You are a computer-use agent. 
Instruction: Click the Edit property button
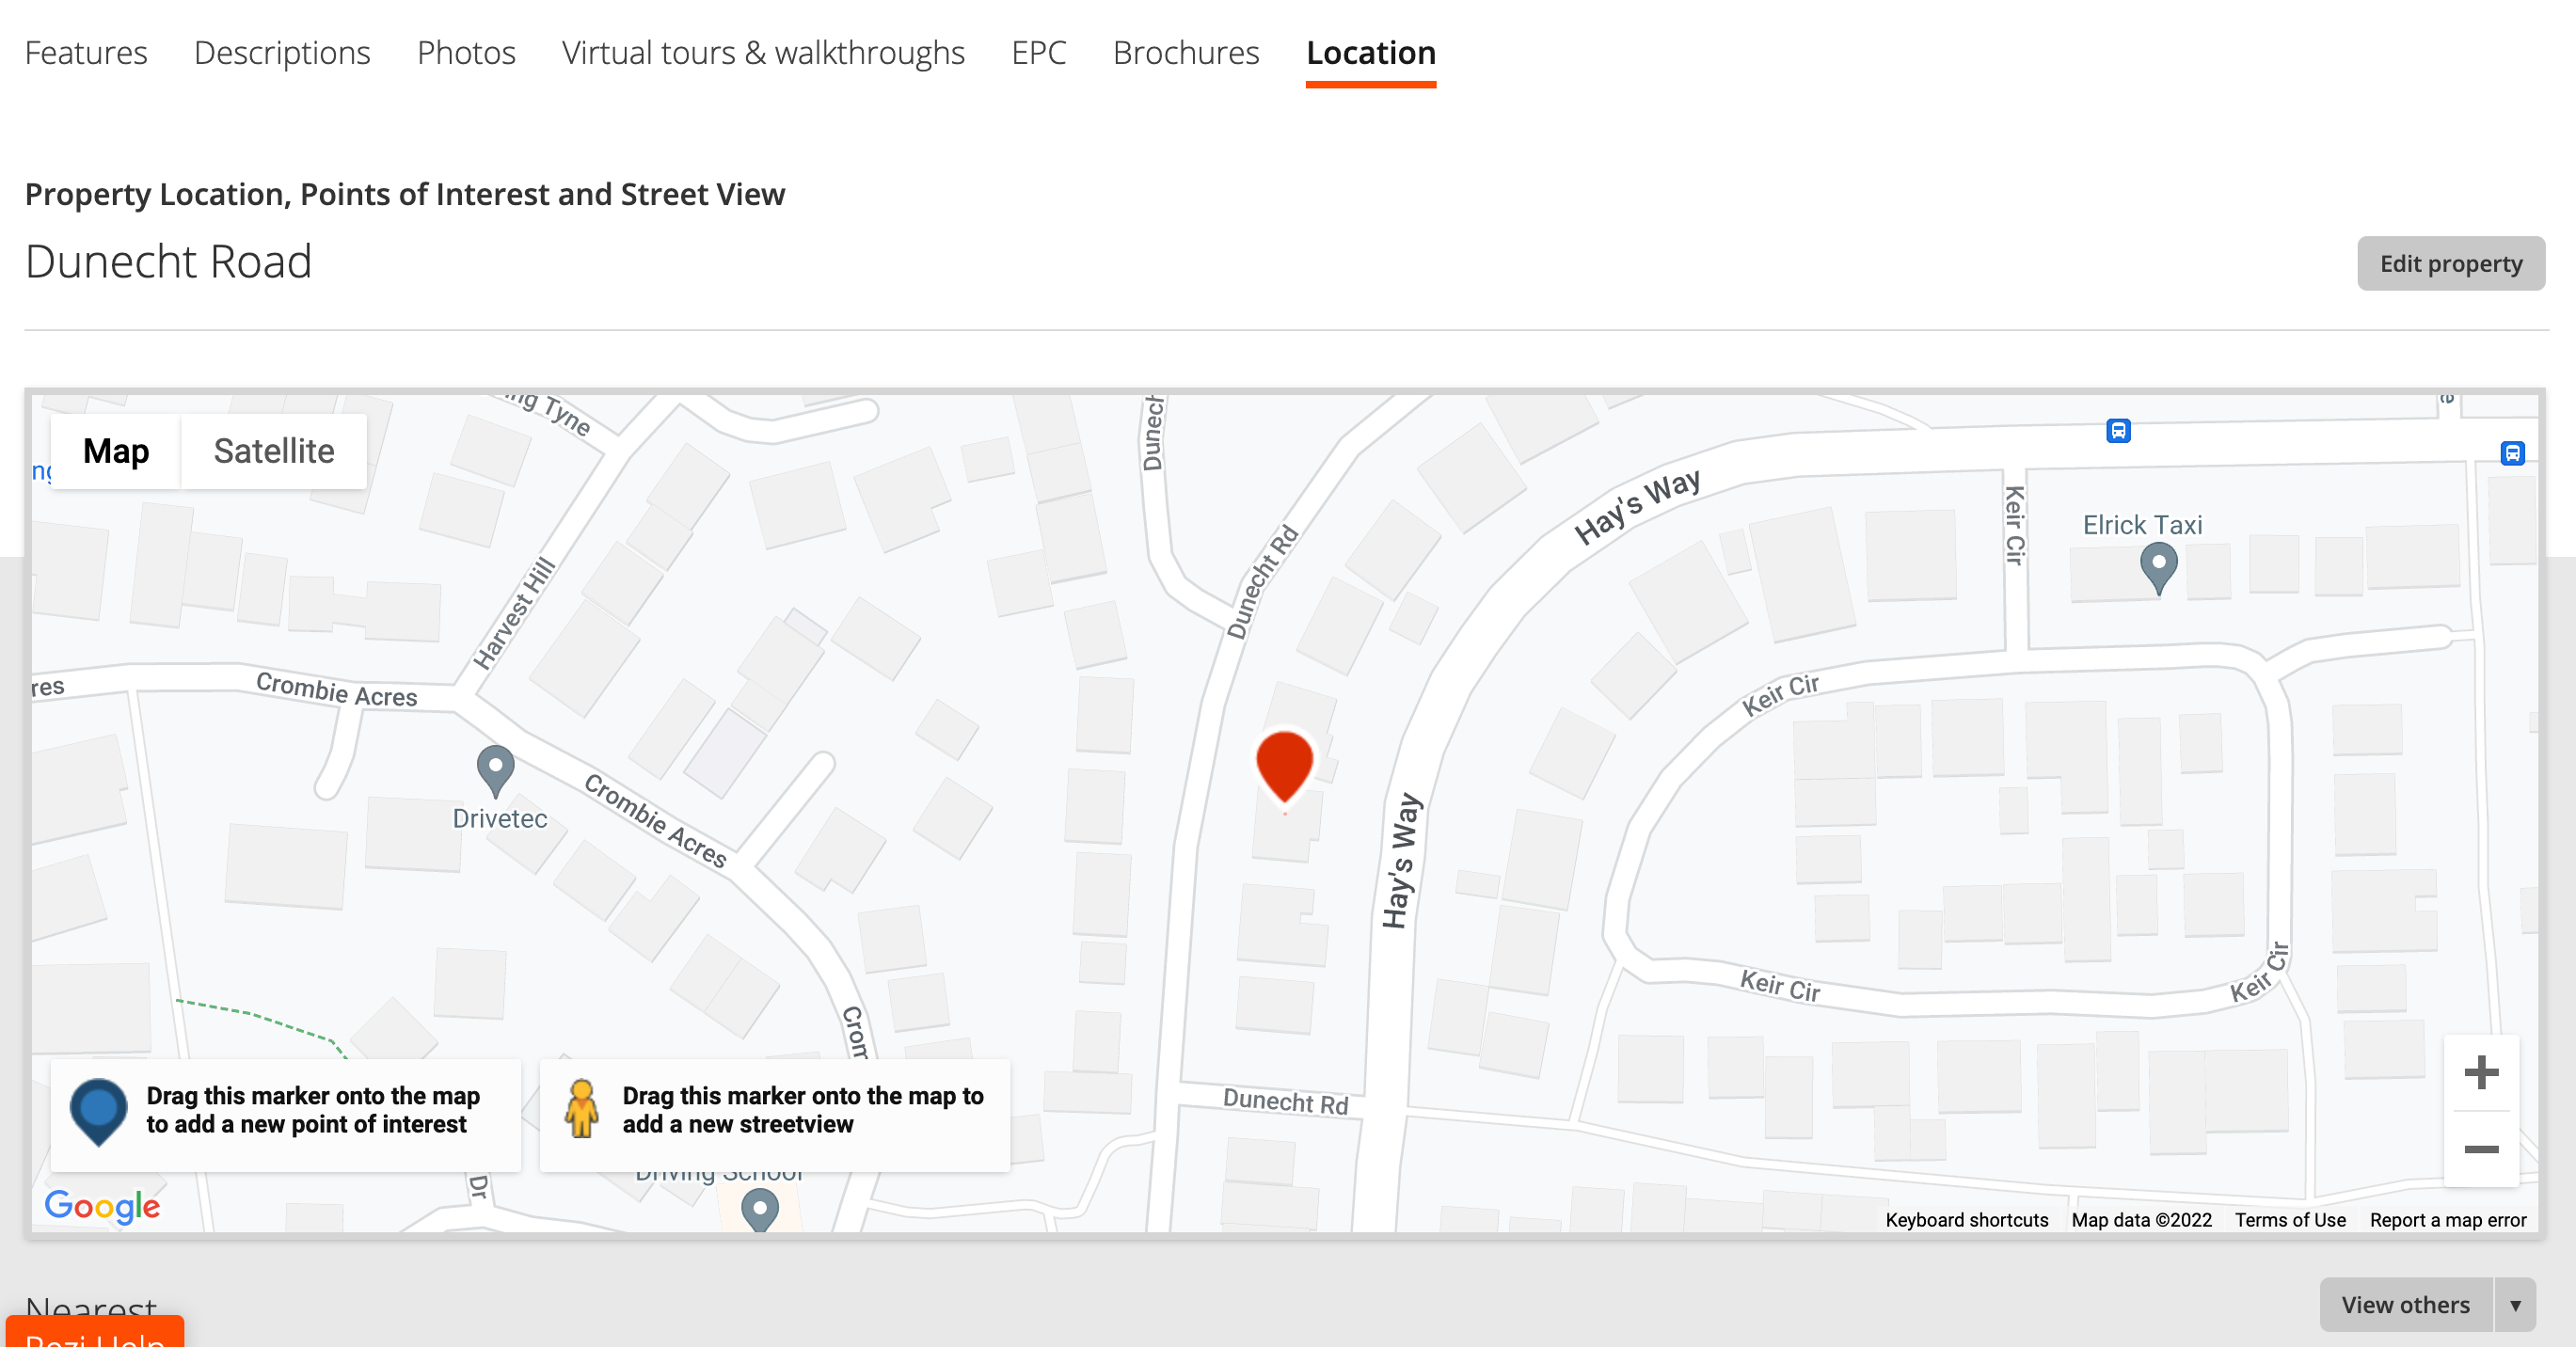[x=2451, y=263]
